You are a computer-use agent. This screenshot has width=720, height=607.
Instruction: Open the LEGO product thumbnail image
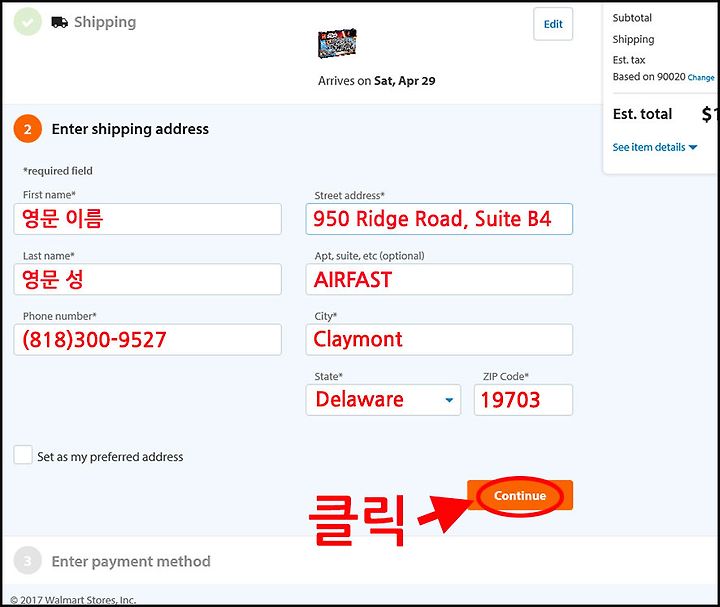337,44
